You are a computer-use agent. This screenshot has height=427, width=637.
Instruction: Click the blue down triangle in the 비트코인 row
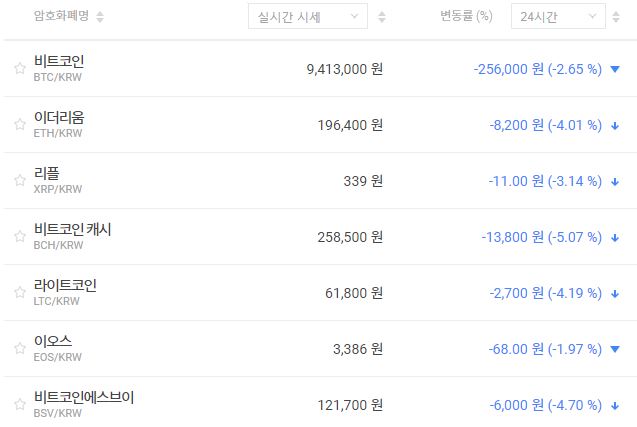point(615,70)
